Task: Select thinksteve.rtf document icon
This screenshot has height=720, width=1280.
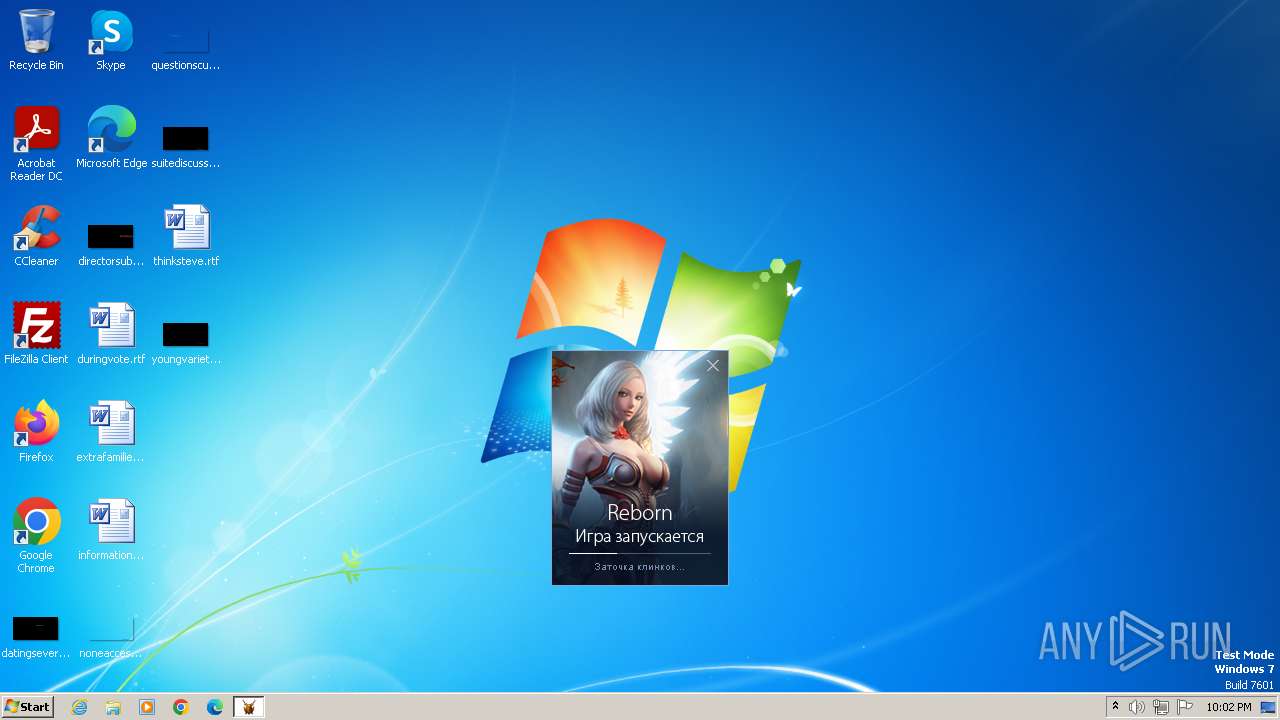Action: click(x=186, y=236)
